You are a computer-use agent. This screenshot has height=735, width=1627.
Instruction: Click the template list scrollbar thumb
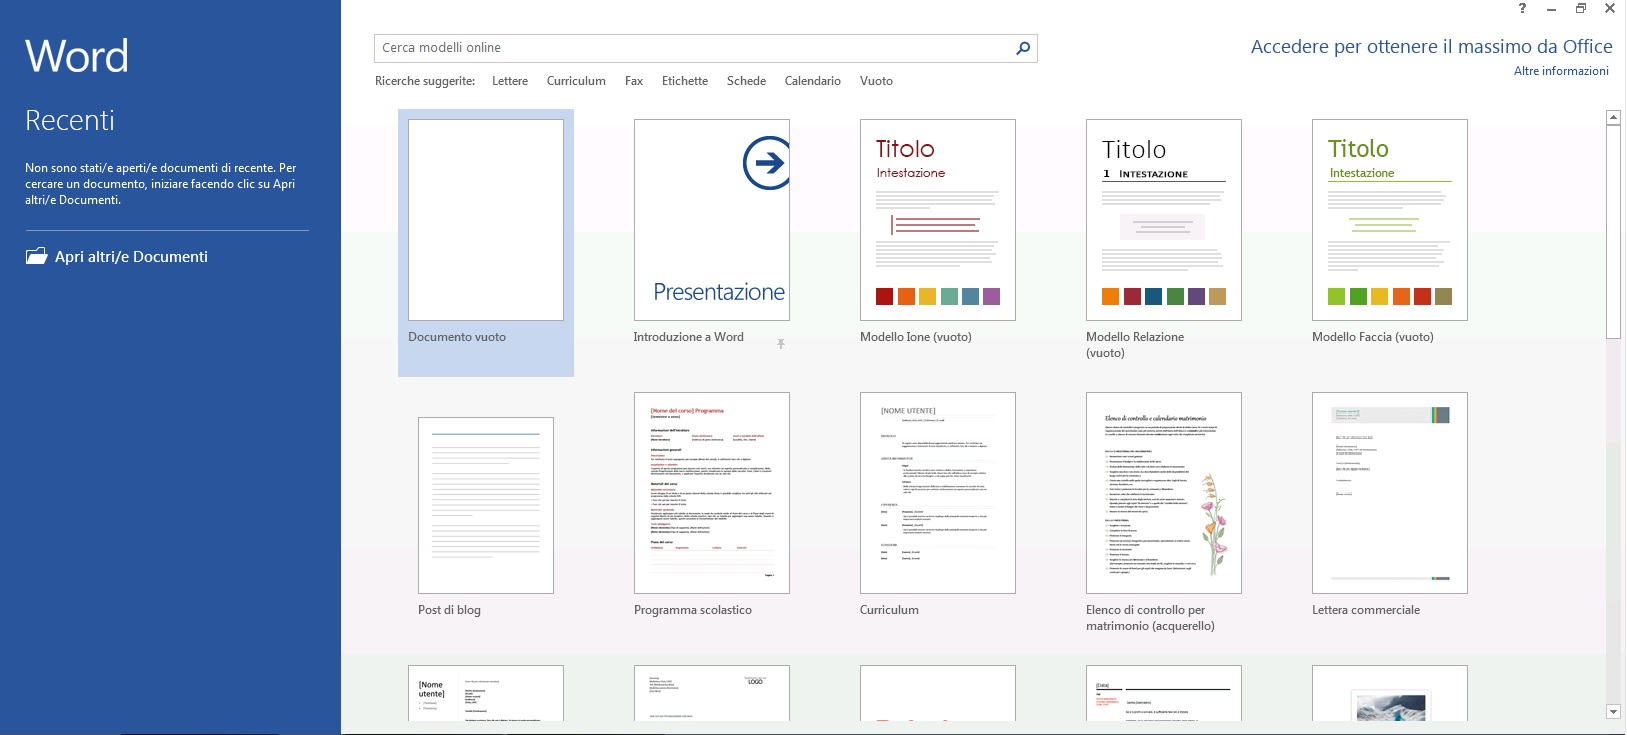(1613, 232)
